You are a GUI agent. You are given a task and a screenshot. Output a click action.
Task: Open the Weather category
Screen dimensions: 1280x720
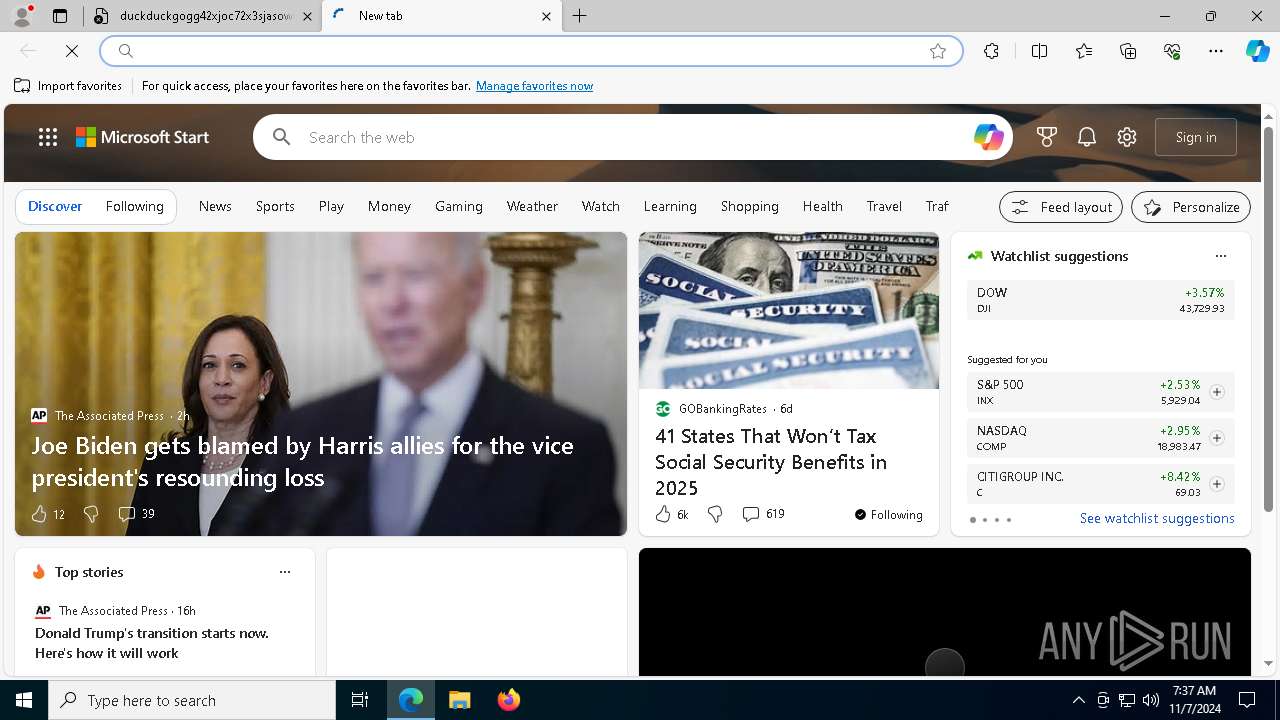point(532,206)
